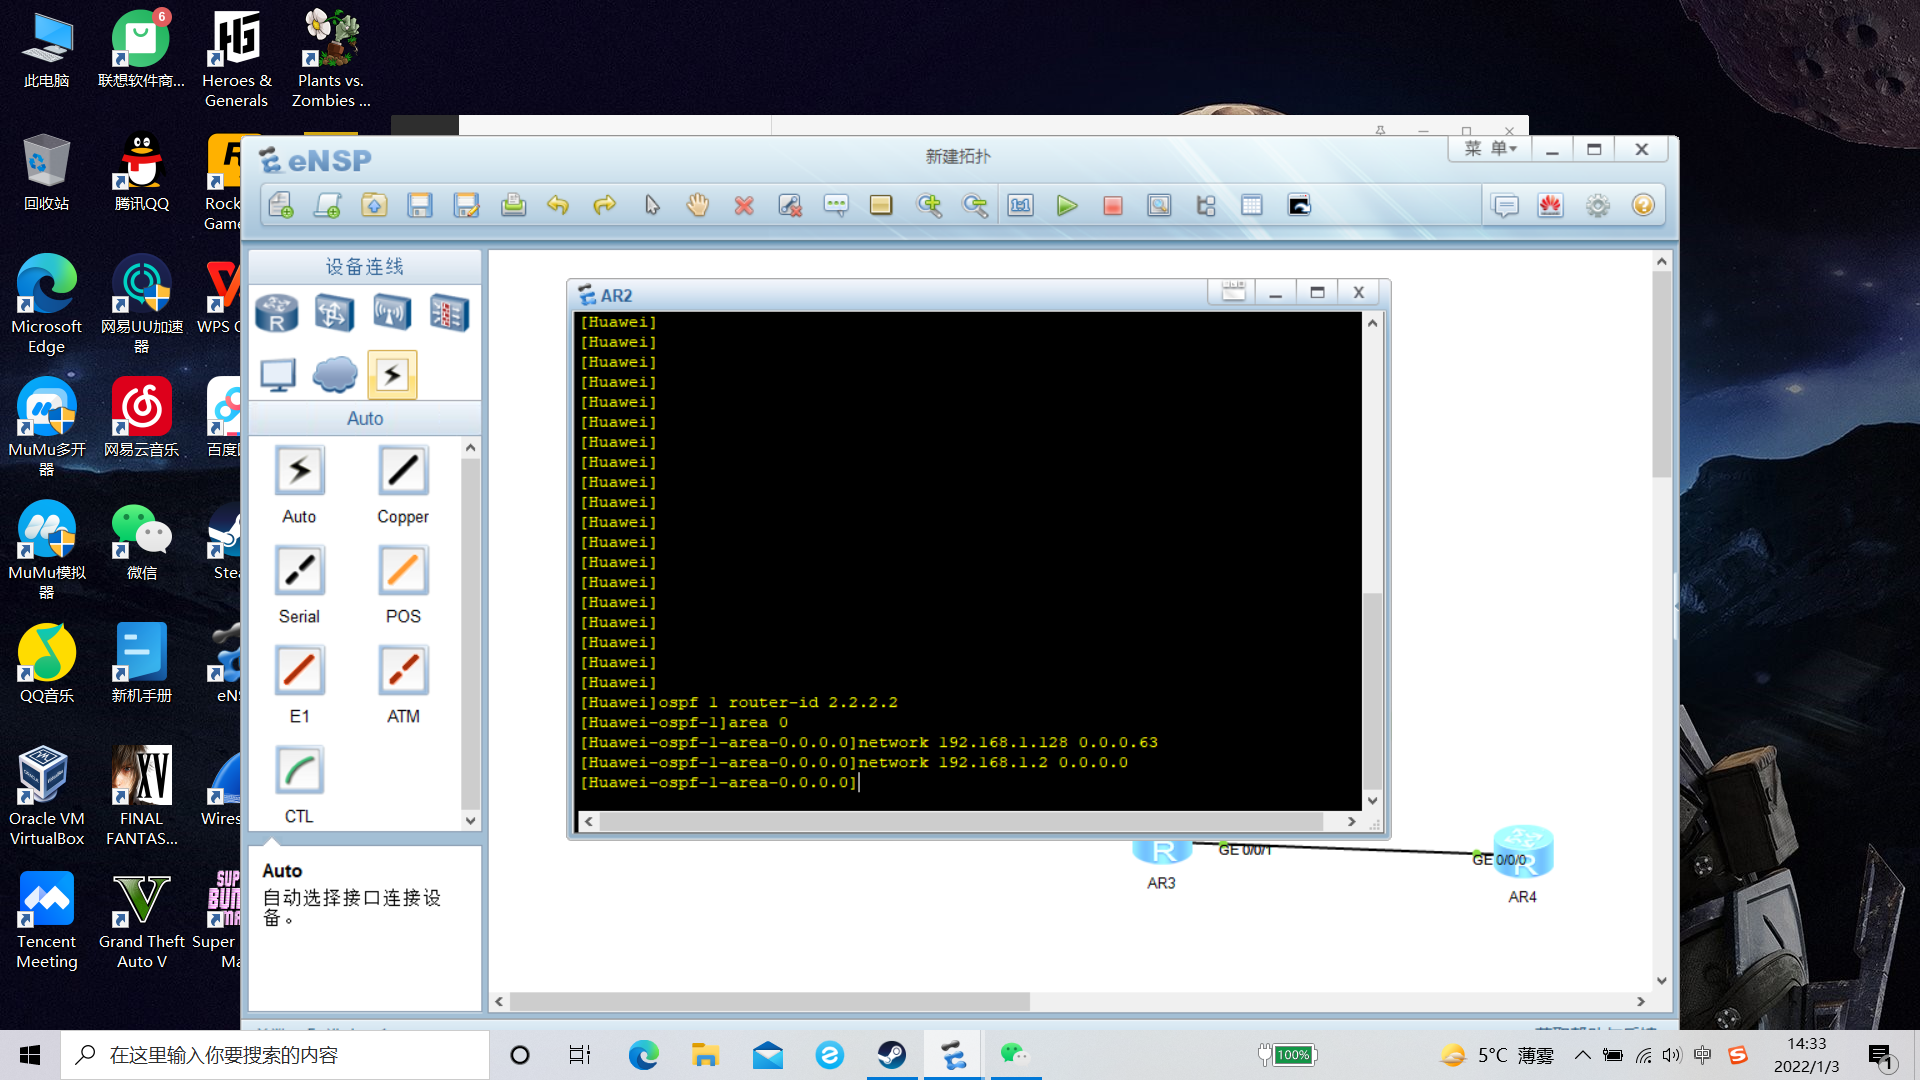This screenshot has height=1080, width=1920.
Task: Click the Save As toolbar icon
Action: [x=466, y=206]
